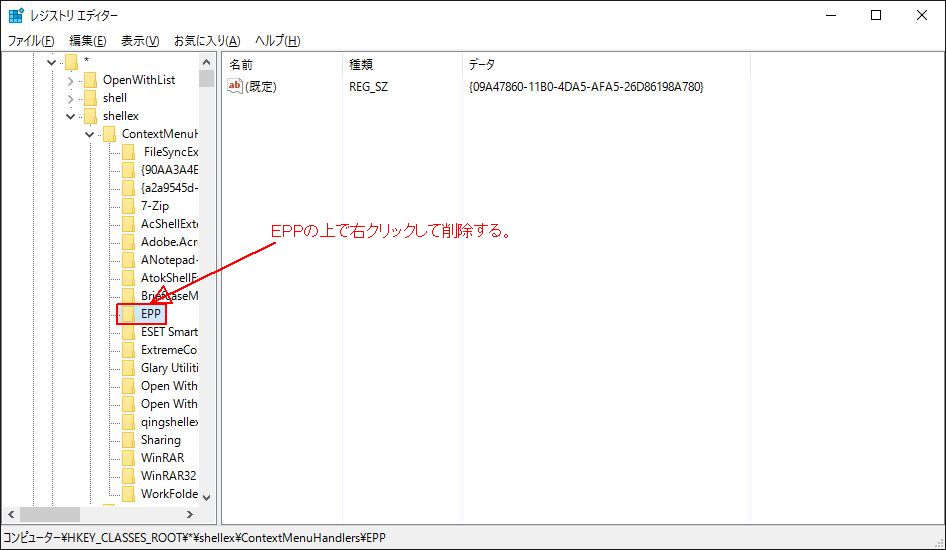Collapse the ContextMenuHandlers node
This screenshot has height=550, width=946.
click(89, 134)
